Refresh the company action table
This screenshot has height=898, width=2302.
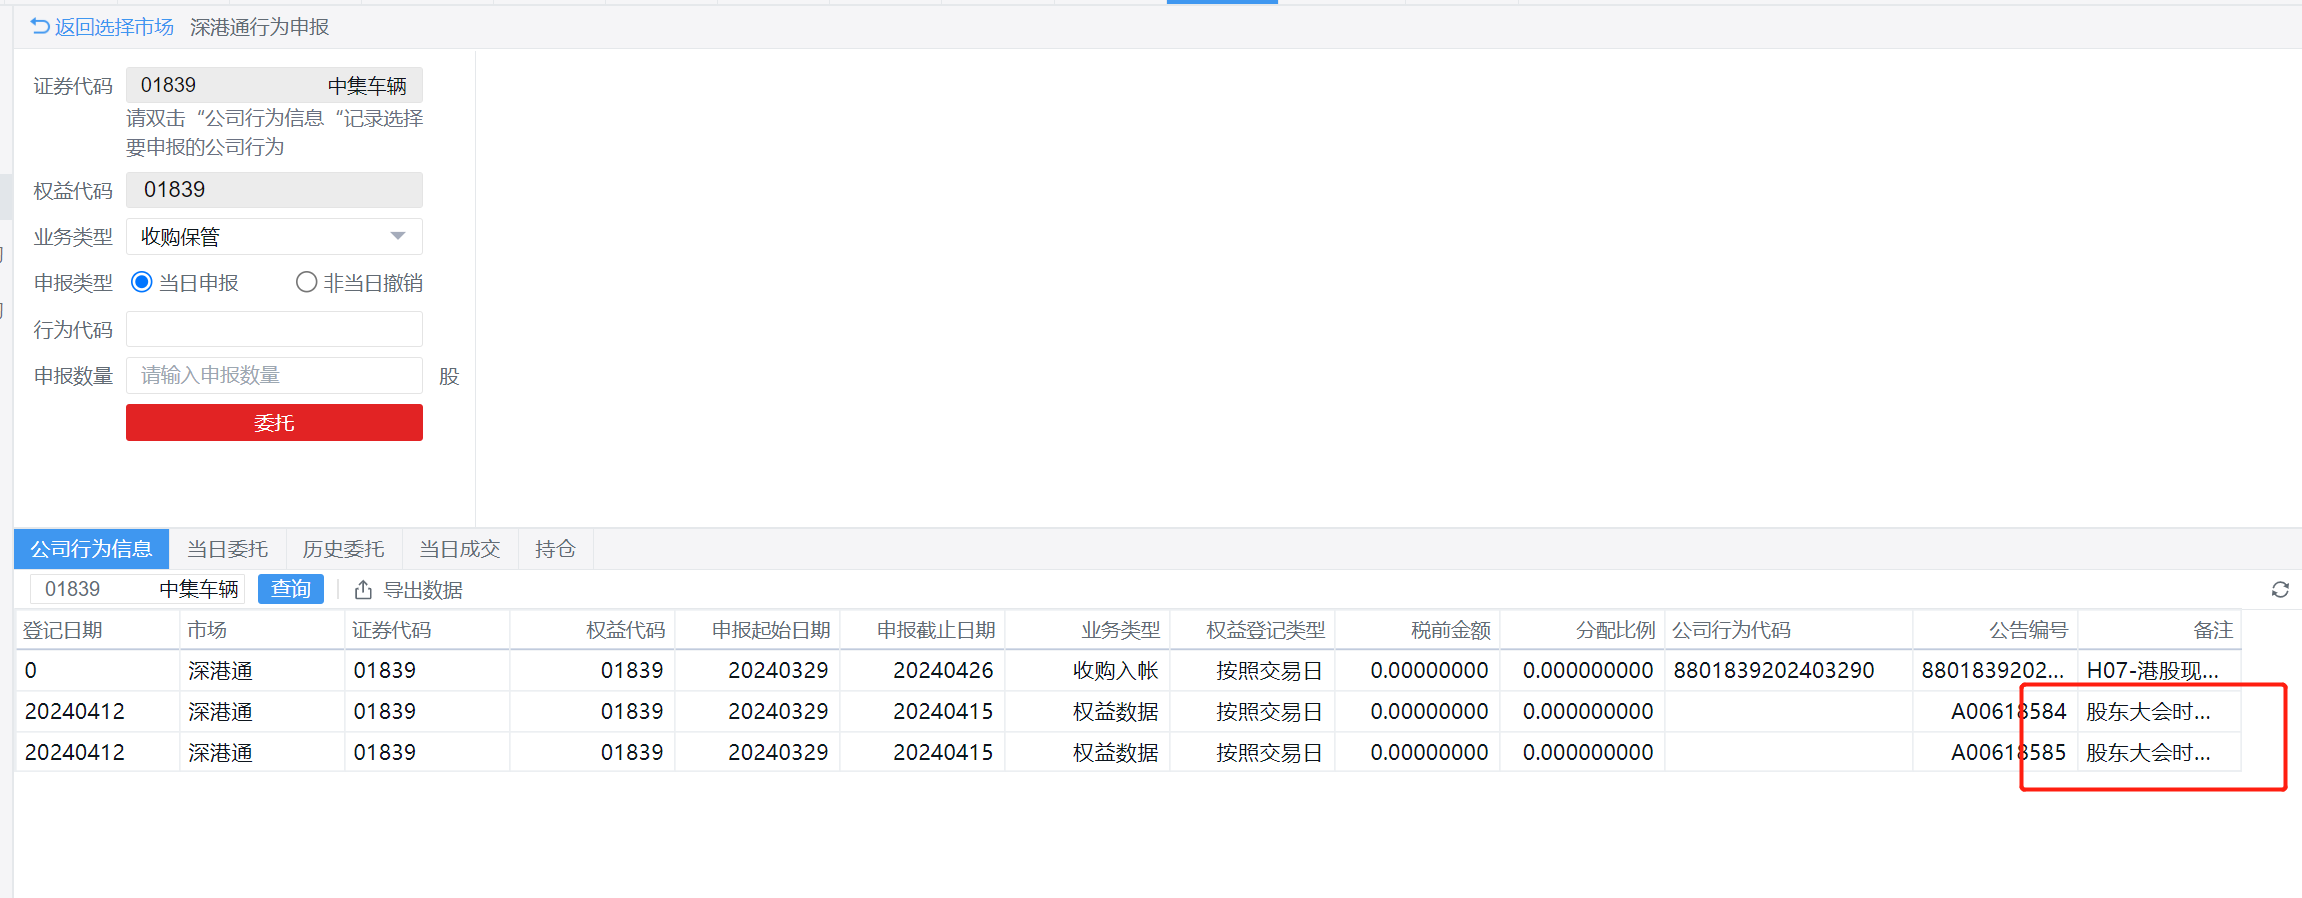[2280, 590]
